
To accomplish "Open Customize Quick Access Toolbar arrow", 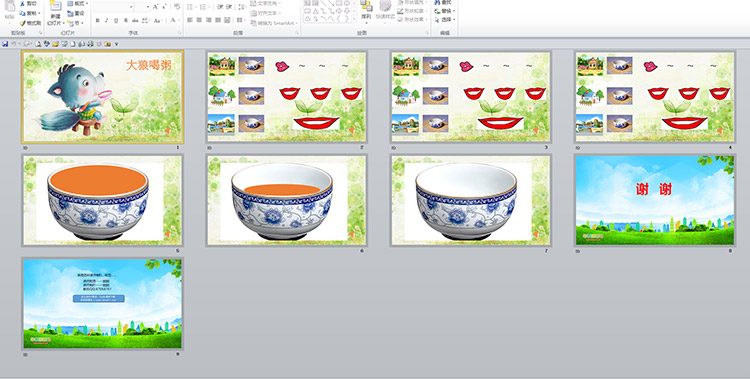I will coord(116,44).
